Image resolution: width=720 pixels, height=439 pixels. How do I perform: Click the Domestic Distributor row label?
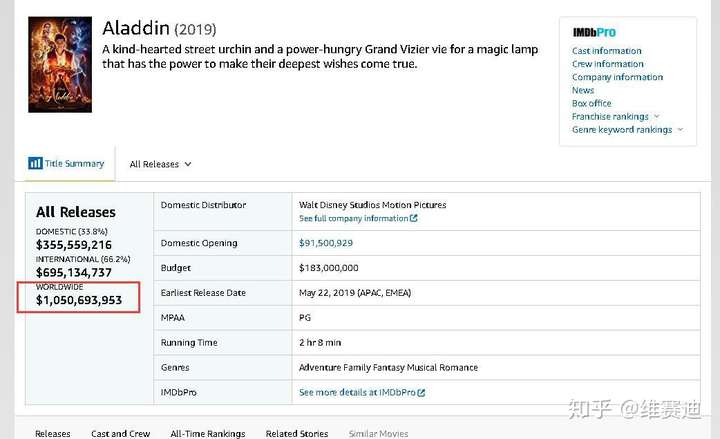(x=203, y=205)
